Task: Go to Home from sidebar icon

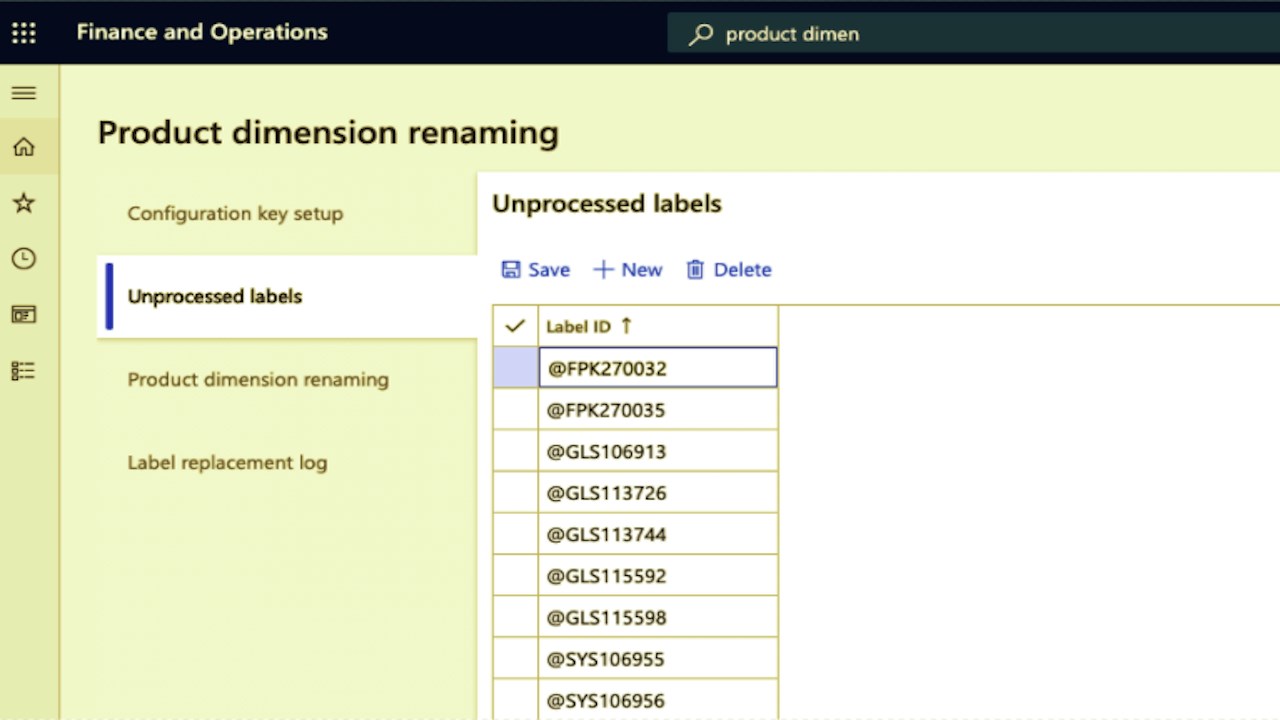Action: click(x=24, y=147)
